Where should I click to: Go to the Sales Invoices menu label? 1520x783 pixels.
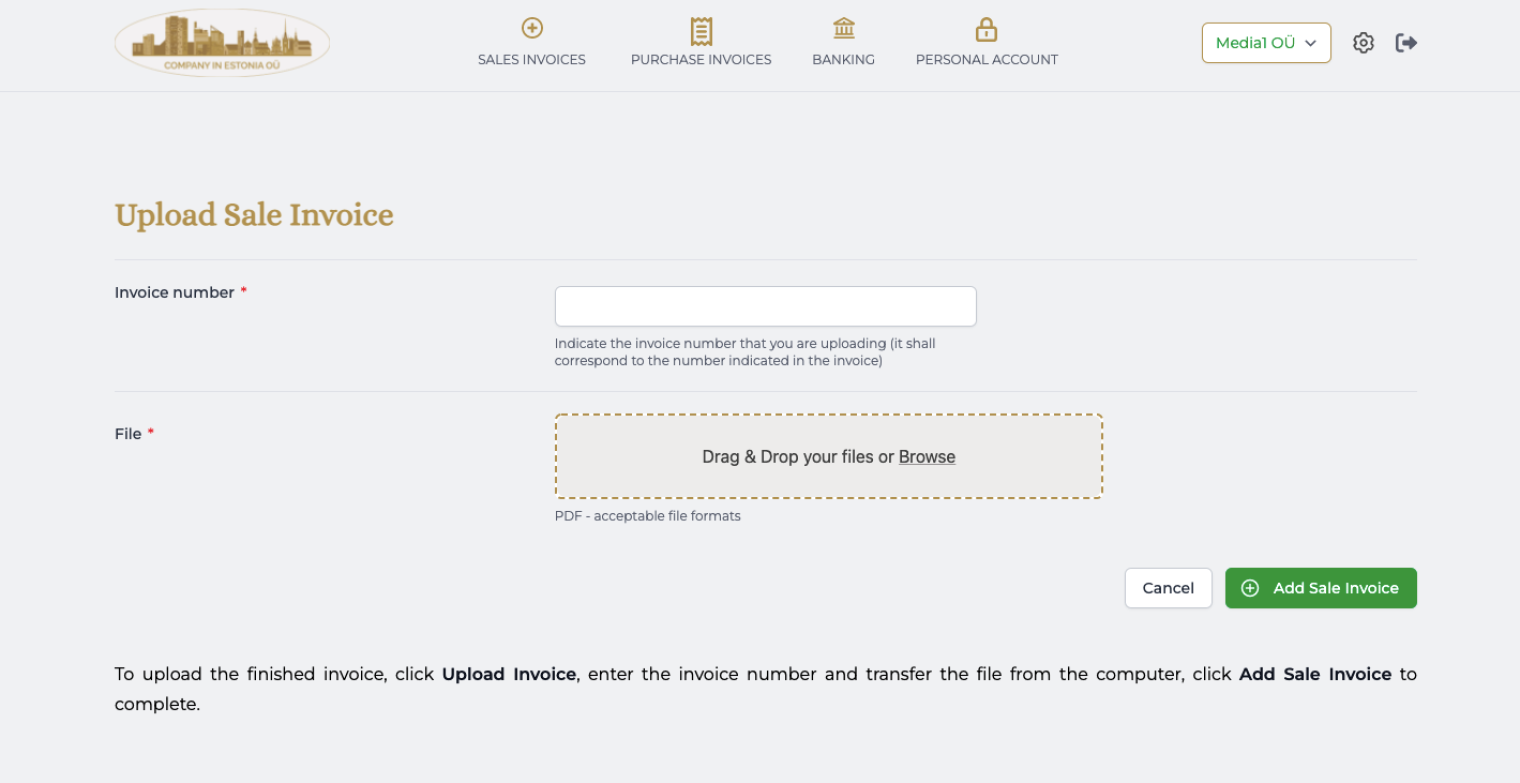[531, 60]
